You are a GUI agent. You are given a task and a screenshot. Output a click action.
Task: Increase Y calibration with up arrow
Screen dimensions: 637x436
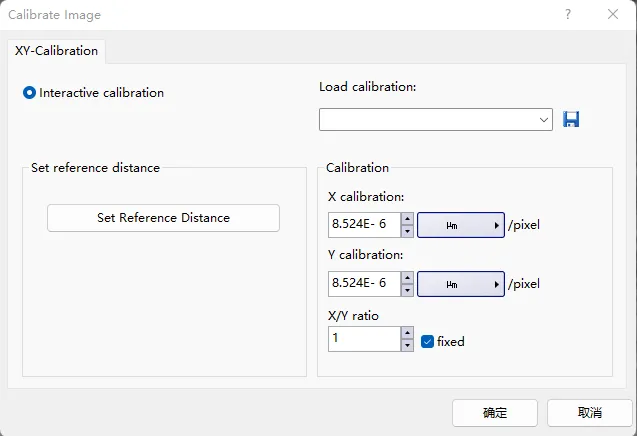click(x=407, y=279)
